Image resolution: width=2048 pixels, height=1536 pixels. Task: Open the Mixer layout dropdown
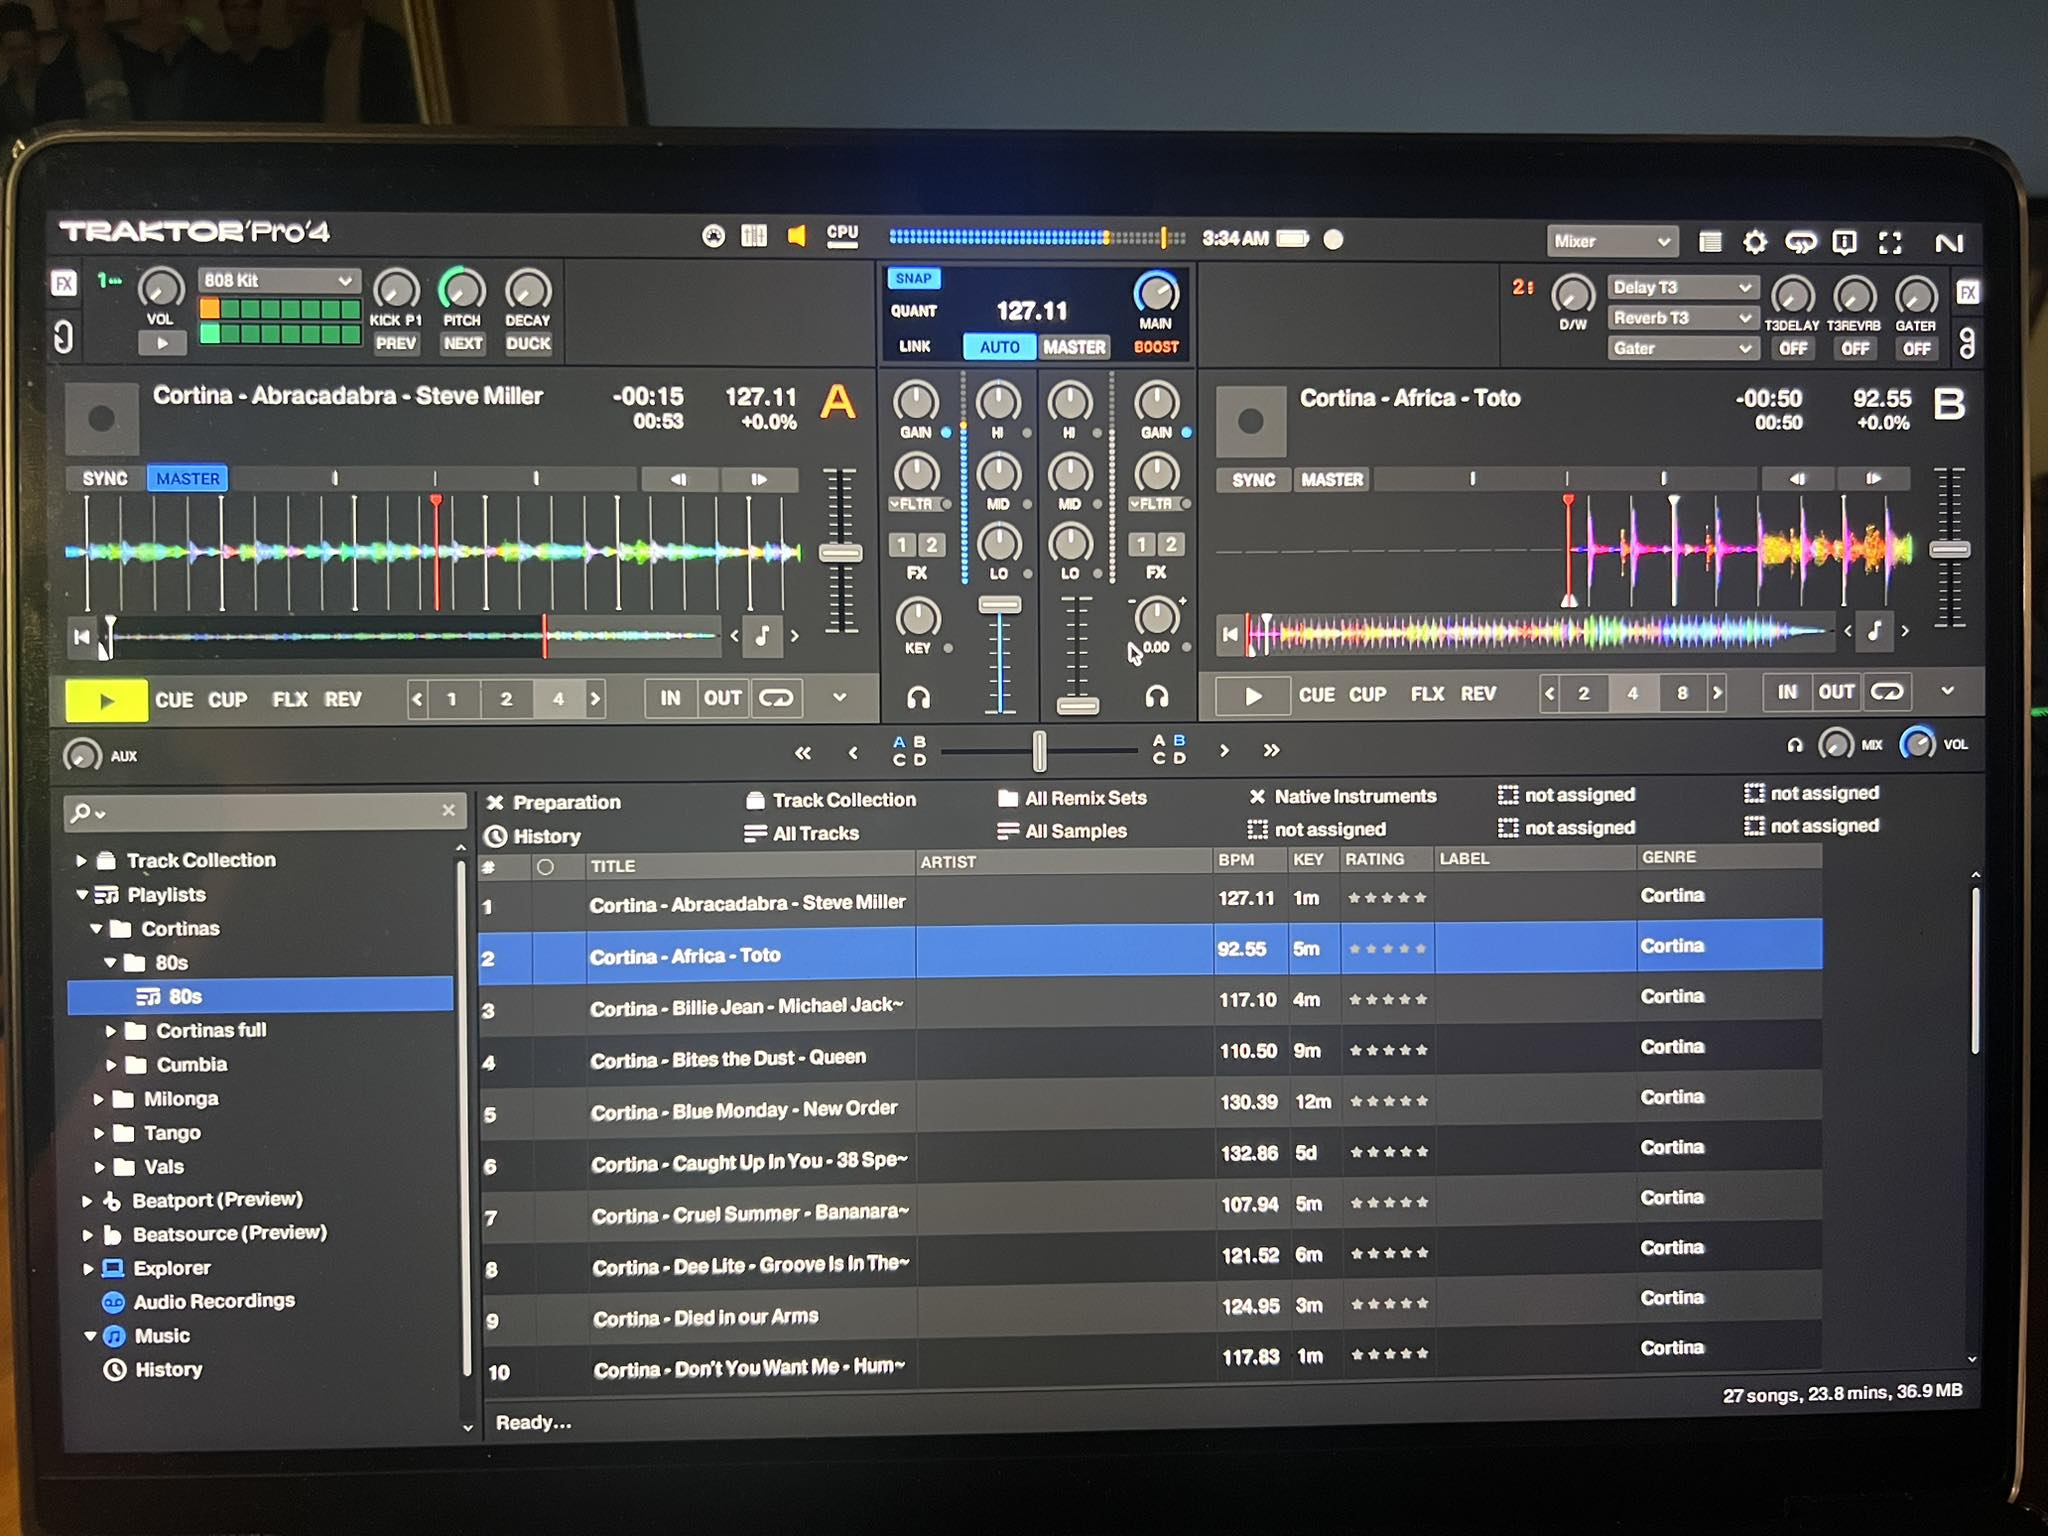click(x=1612, y=242)
